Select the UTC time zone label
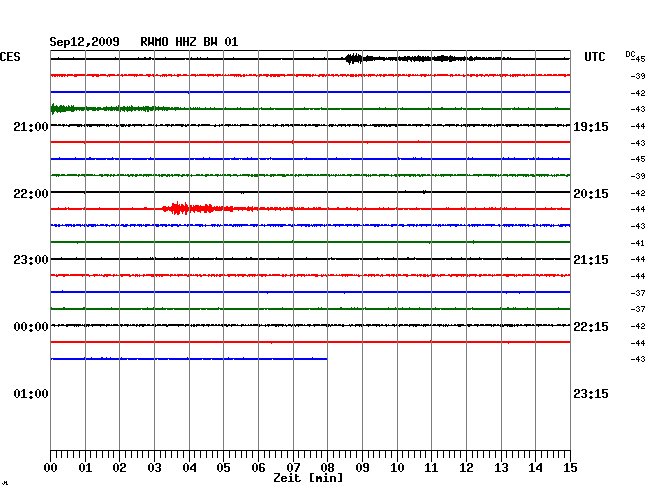 pyautogui.click(x=594, y=57)
